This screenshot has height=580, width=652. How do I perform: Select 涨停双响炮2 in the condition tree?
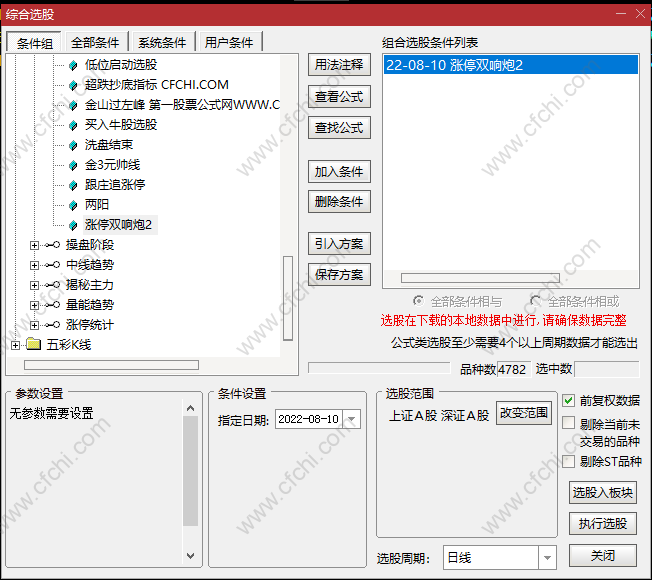coord(119,225)
